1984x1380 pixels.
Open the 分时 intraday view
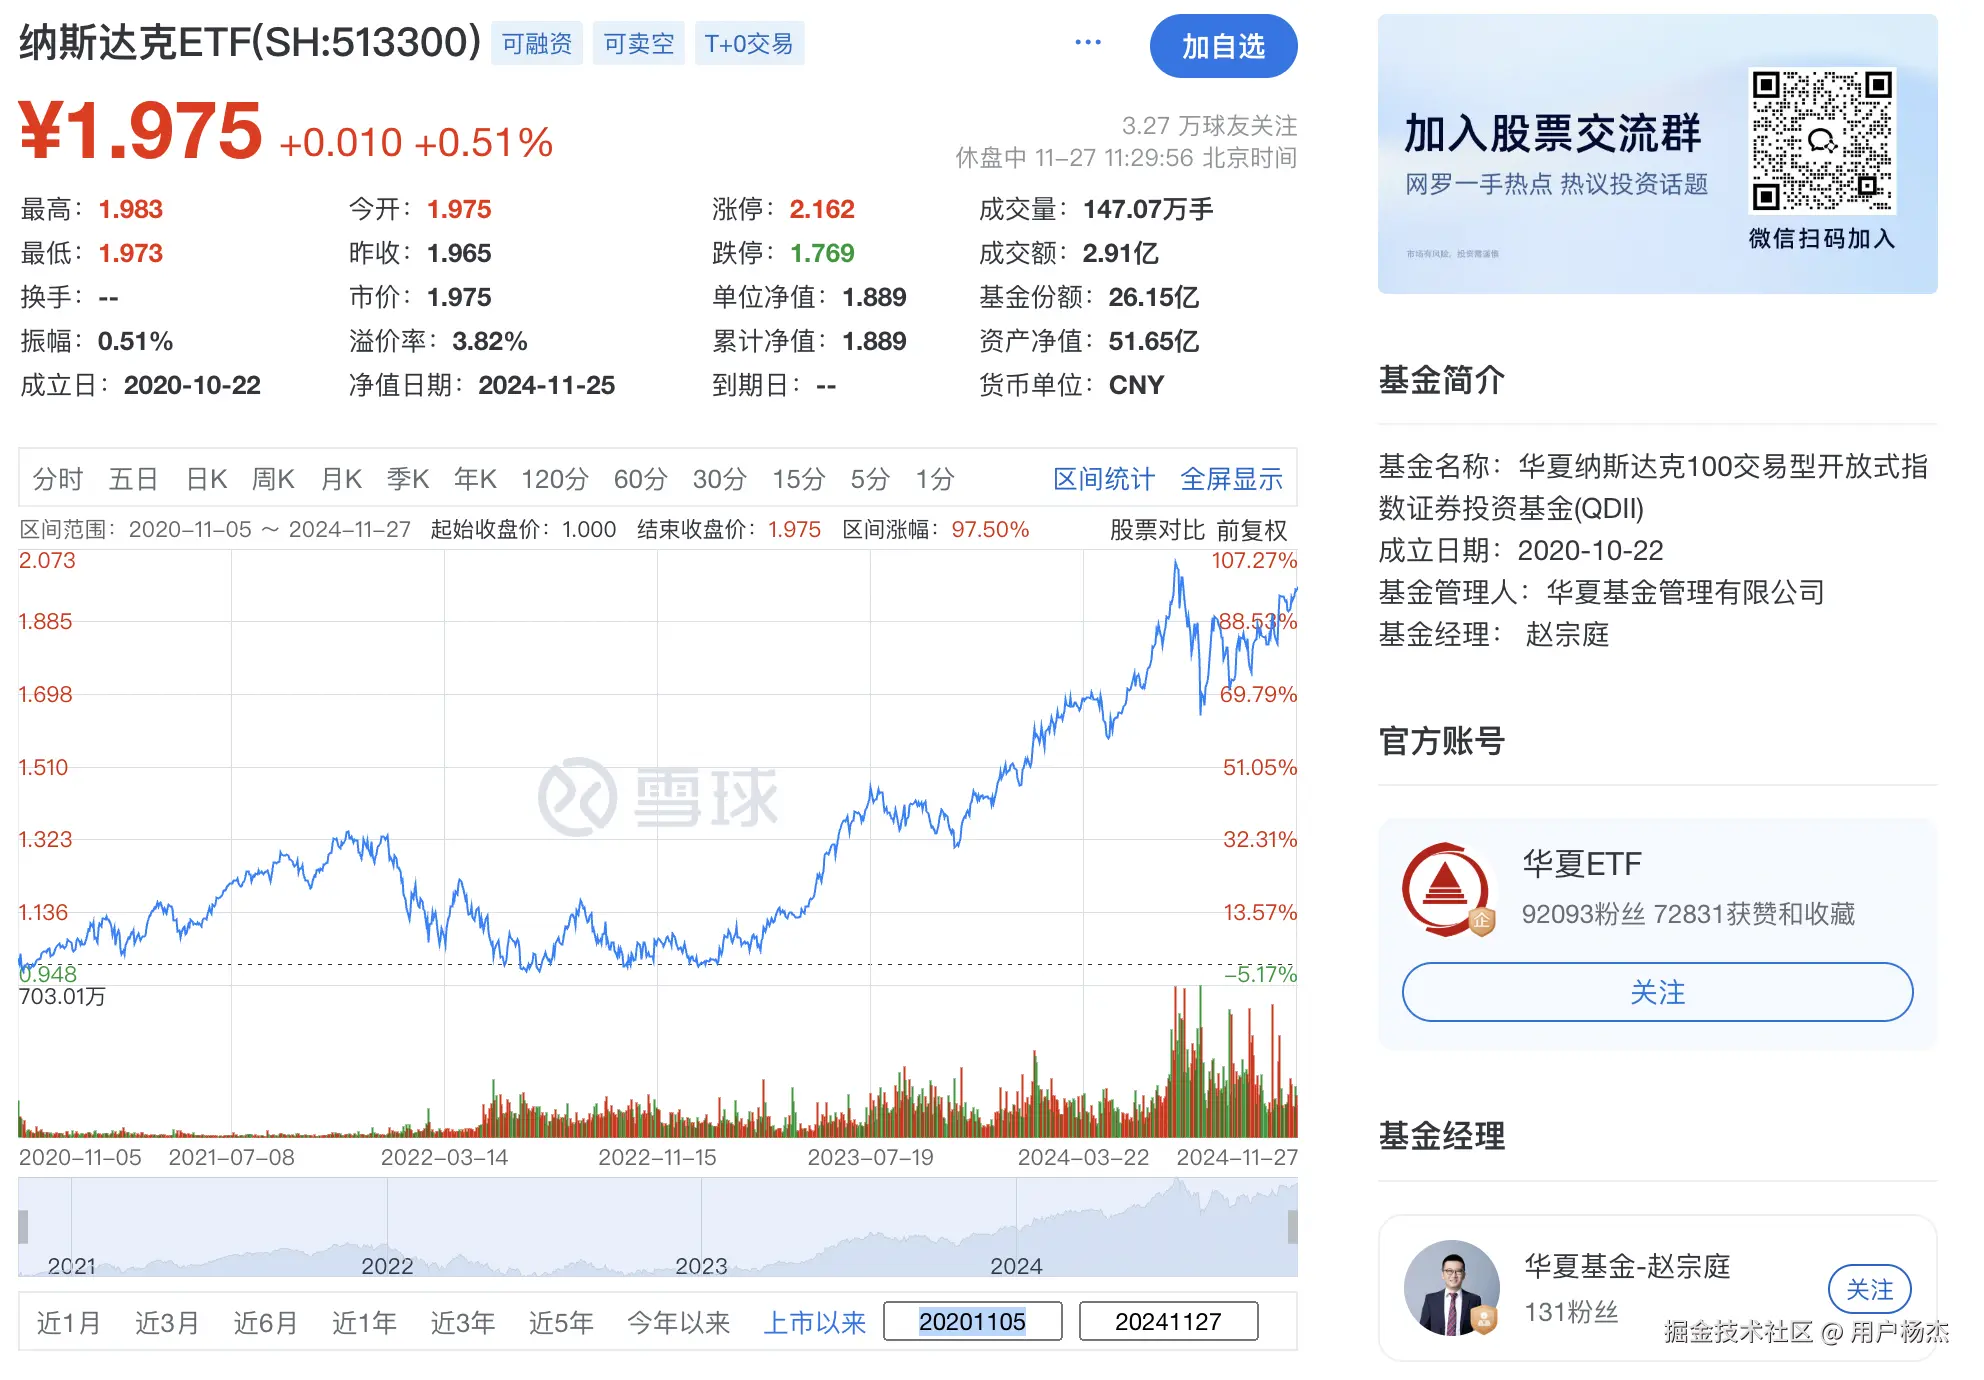pyautogui.click(x=57, y=479)
